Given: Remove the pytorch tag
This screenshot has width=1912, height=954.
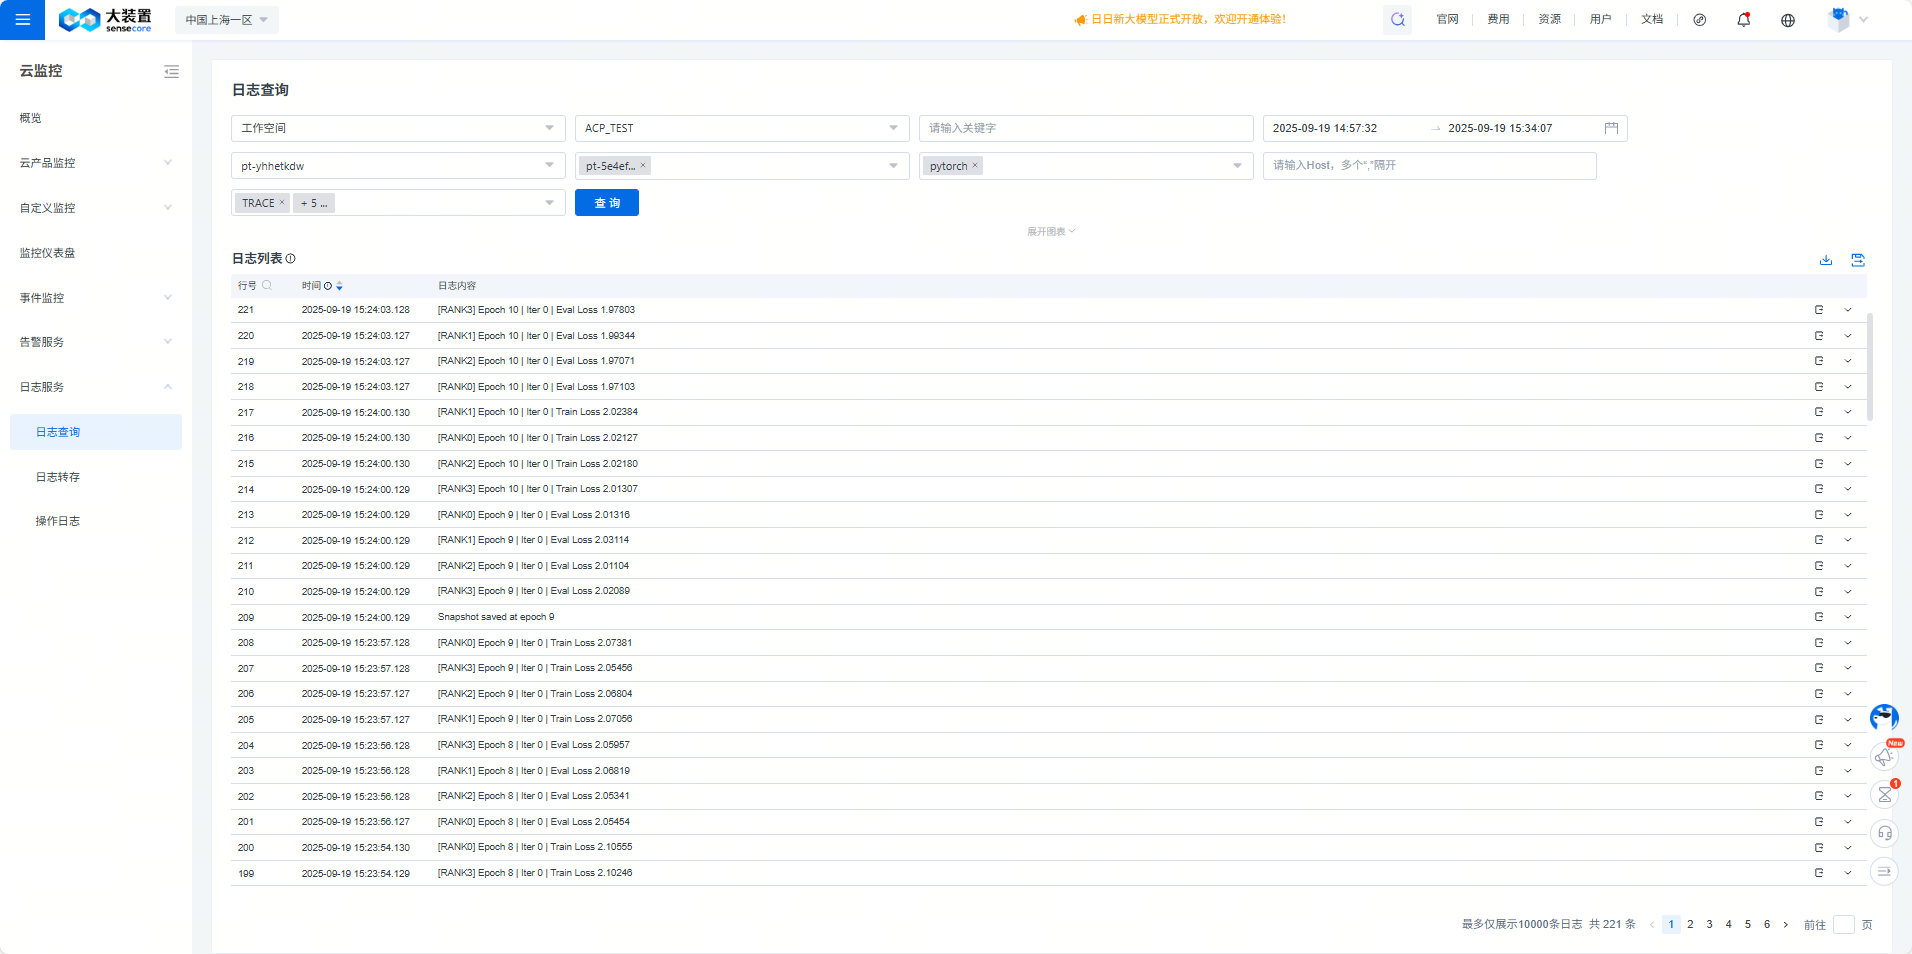Looking at the screenshot, I should (x=975, y=166).
